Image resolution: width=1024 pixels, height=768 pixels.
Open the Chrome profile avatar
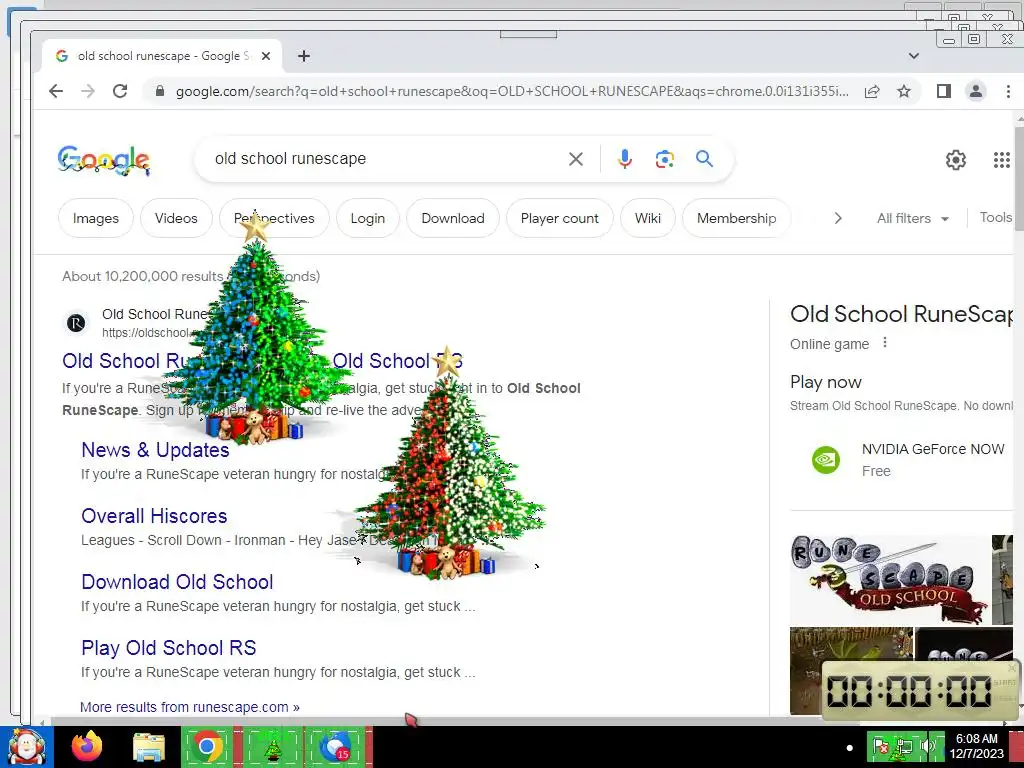[976, 91]
